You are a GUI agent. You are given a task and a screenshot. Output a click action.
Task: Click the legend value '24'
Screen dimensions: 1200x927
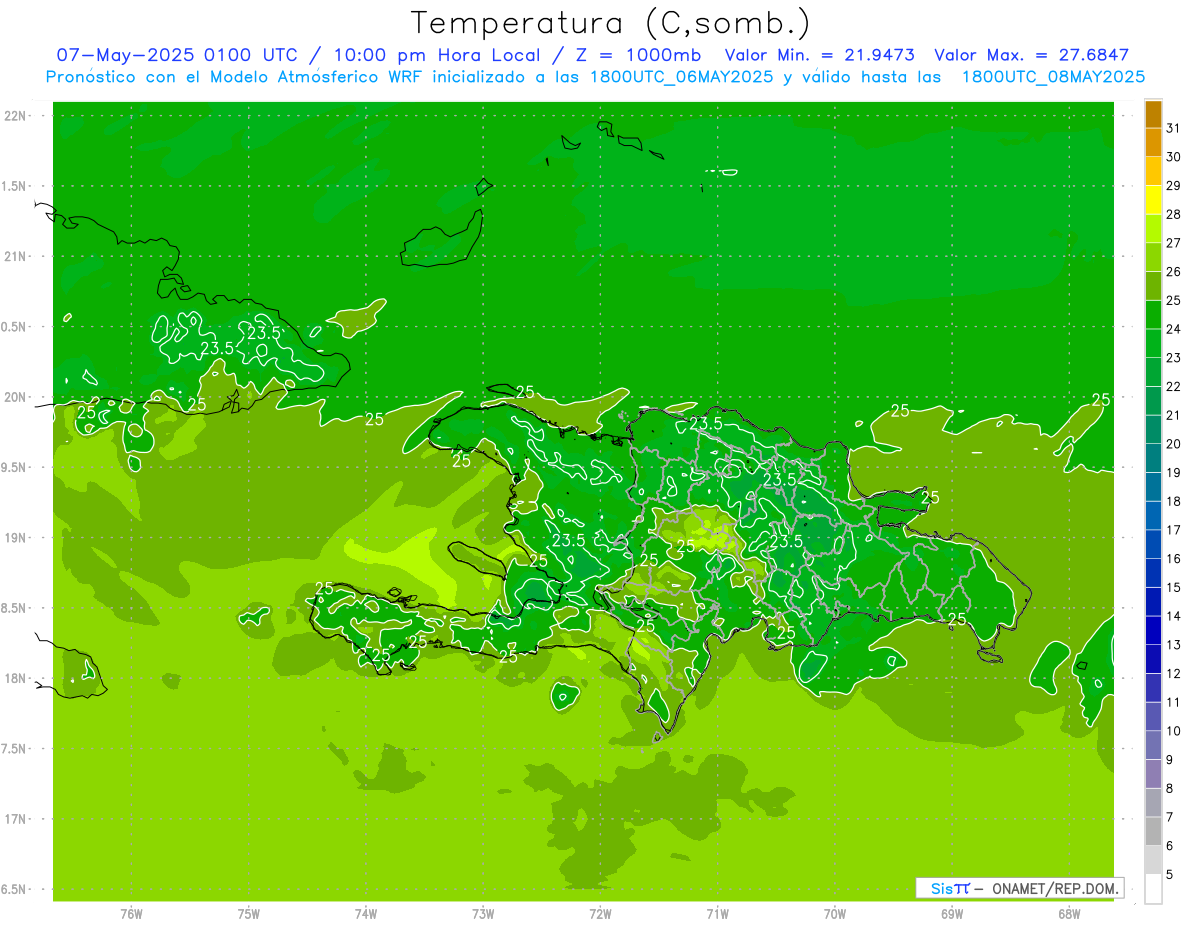point(1174,329)
